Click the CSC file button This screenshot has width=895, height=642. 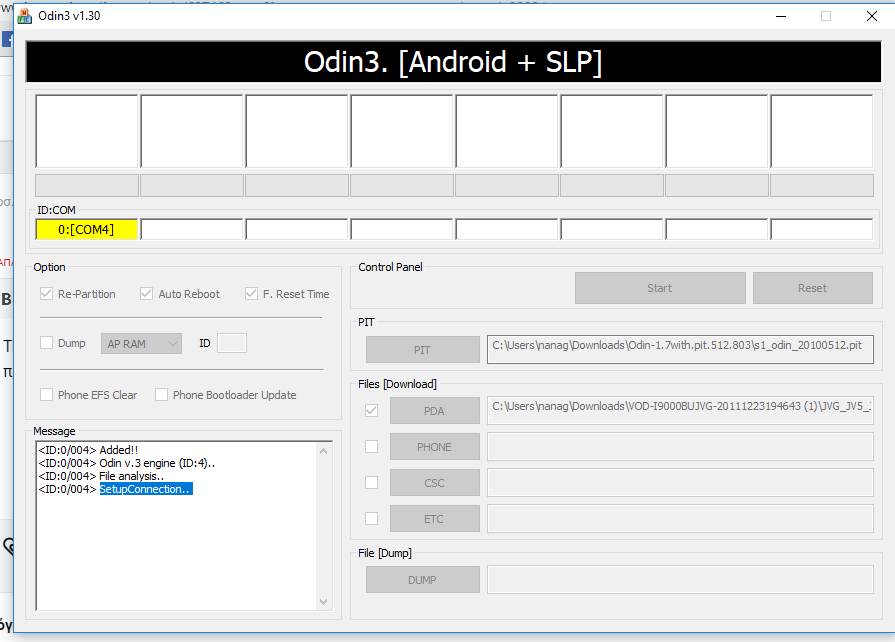[435, 483]
